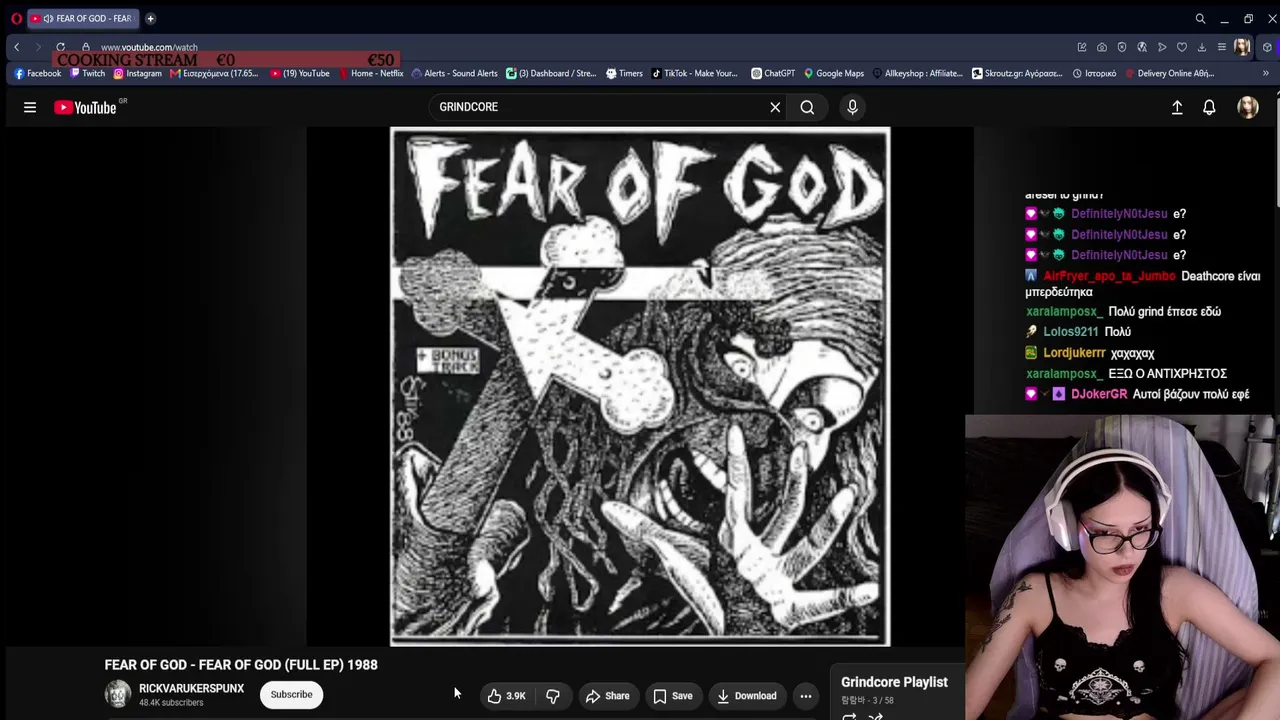Click the Lordjukerrr chat username
The height and width of the screenshot is (720, 1280).
(1074, 353)
